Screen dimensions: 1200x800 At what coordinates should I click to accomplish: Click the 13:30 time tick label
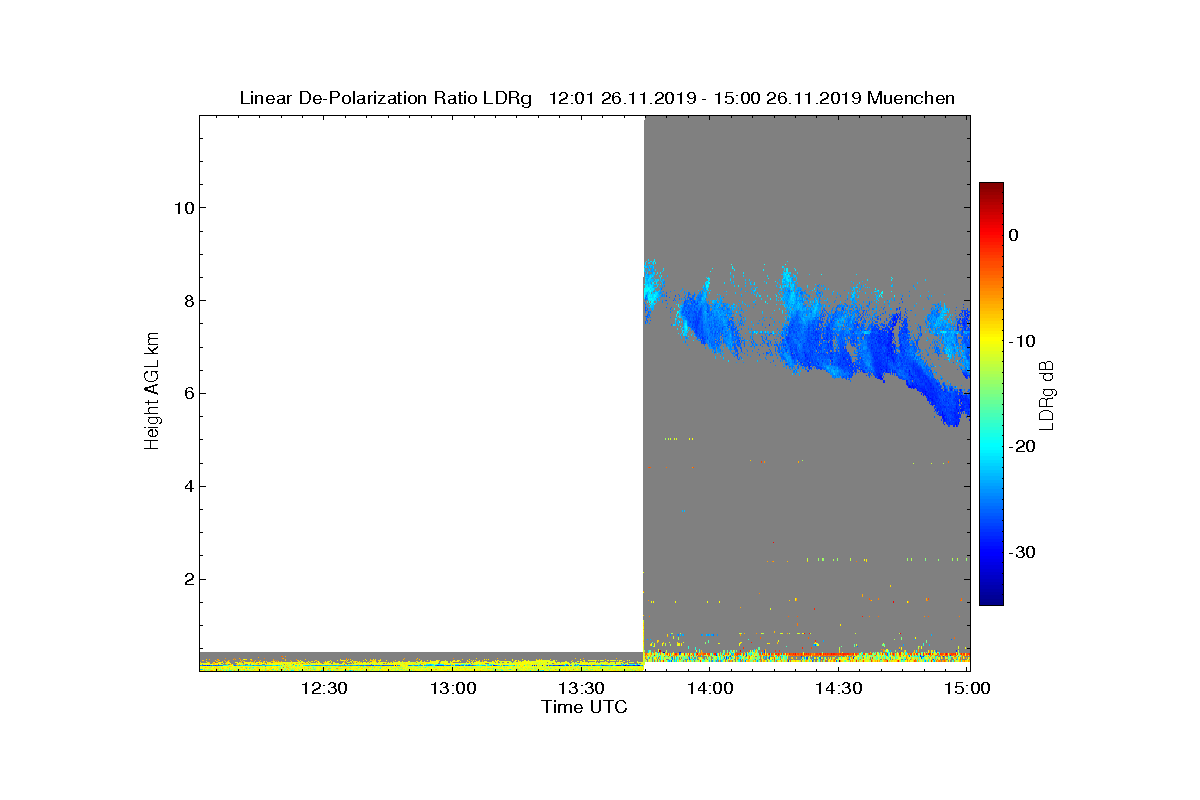(x=581, y=689)
